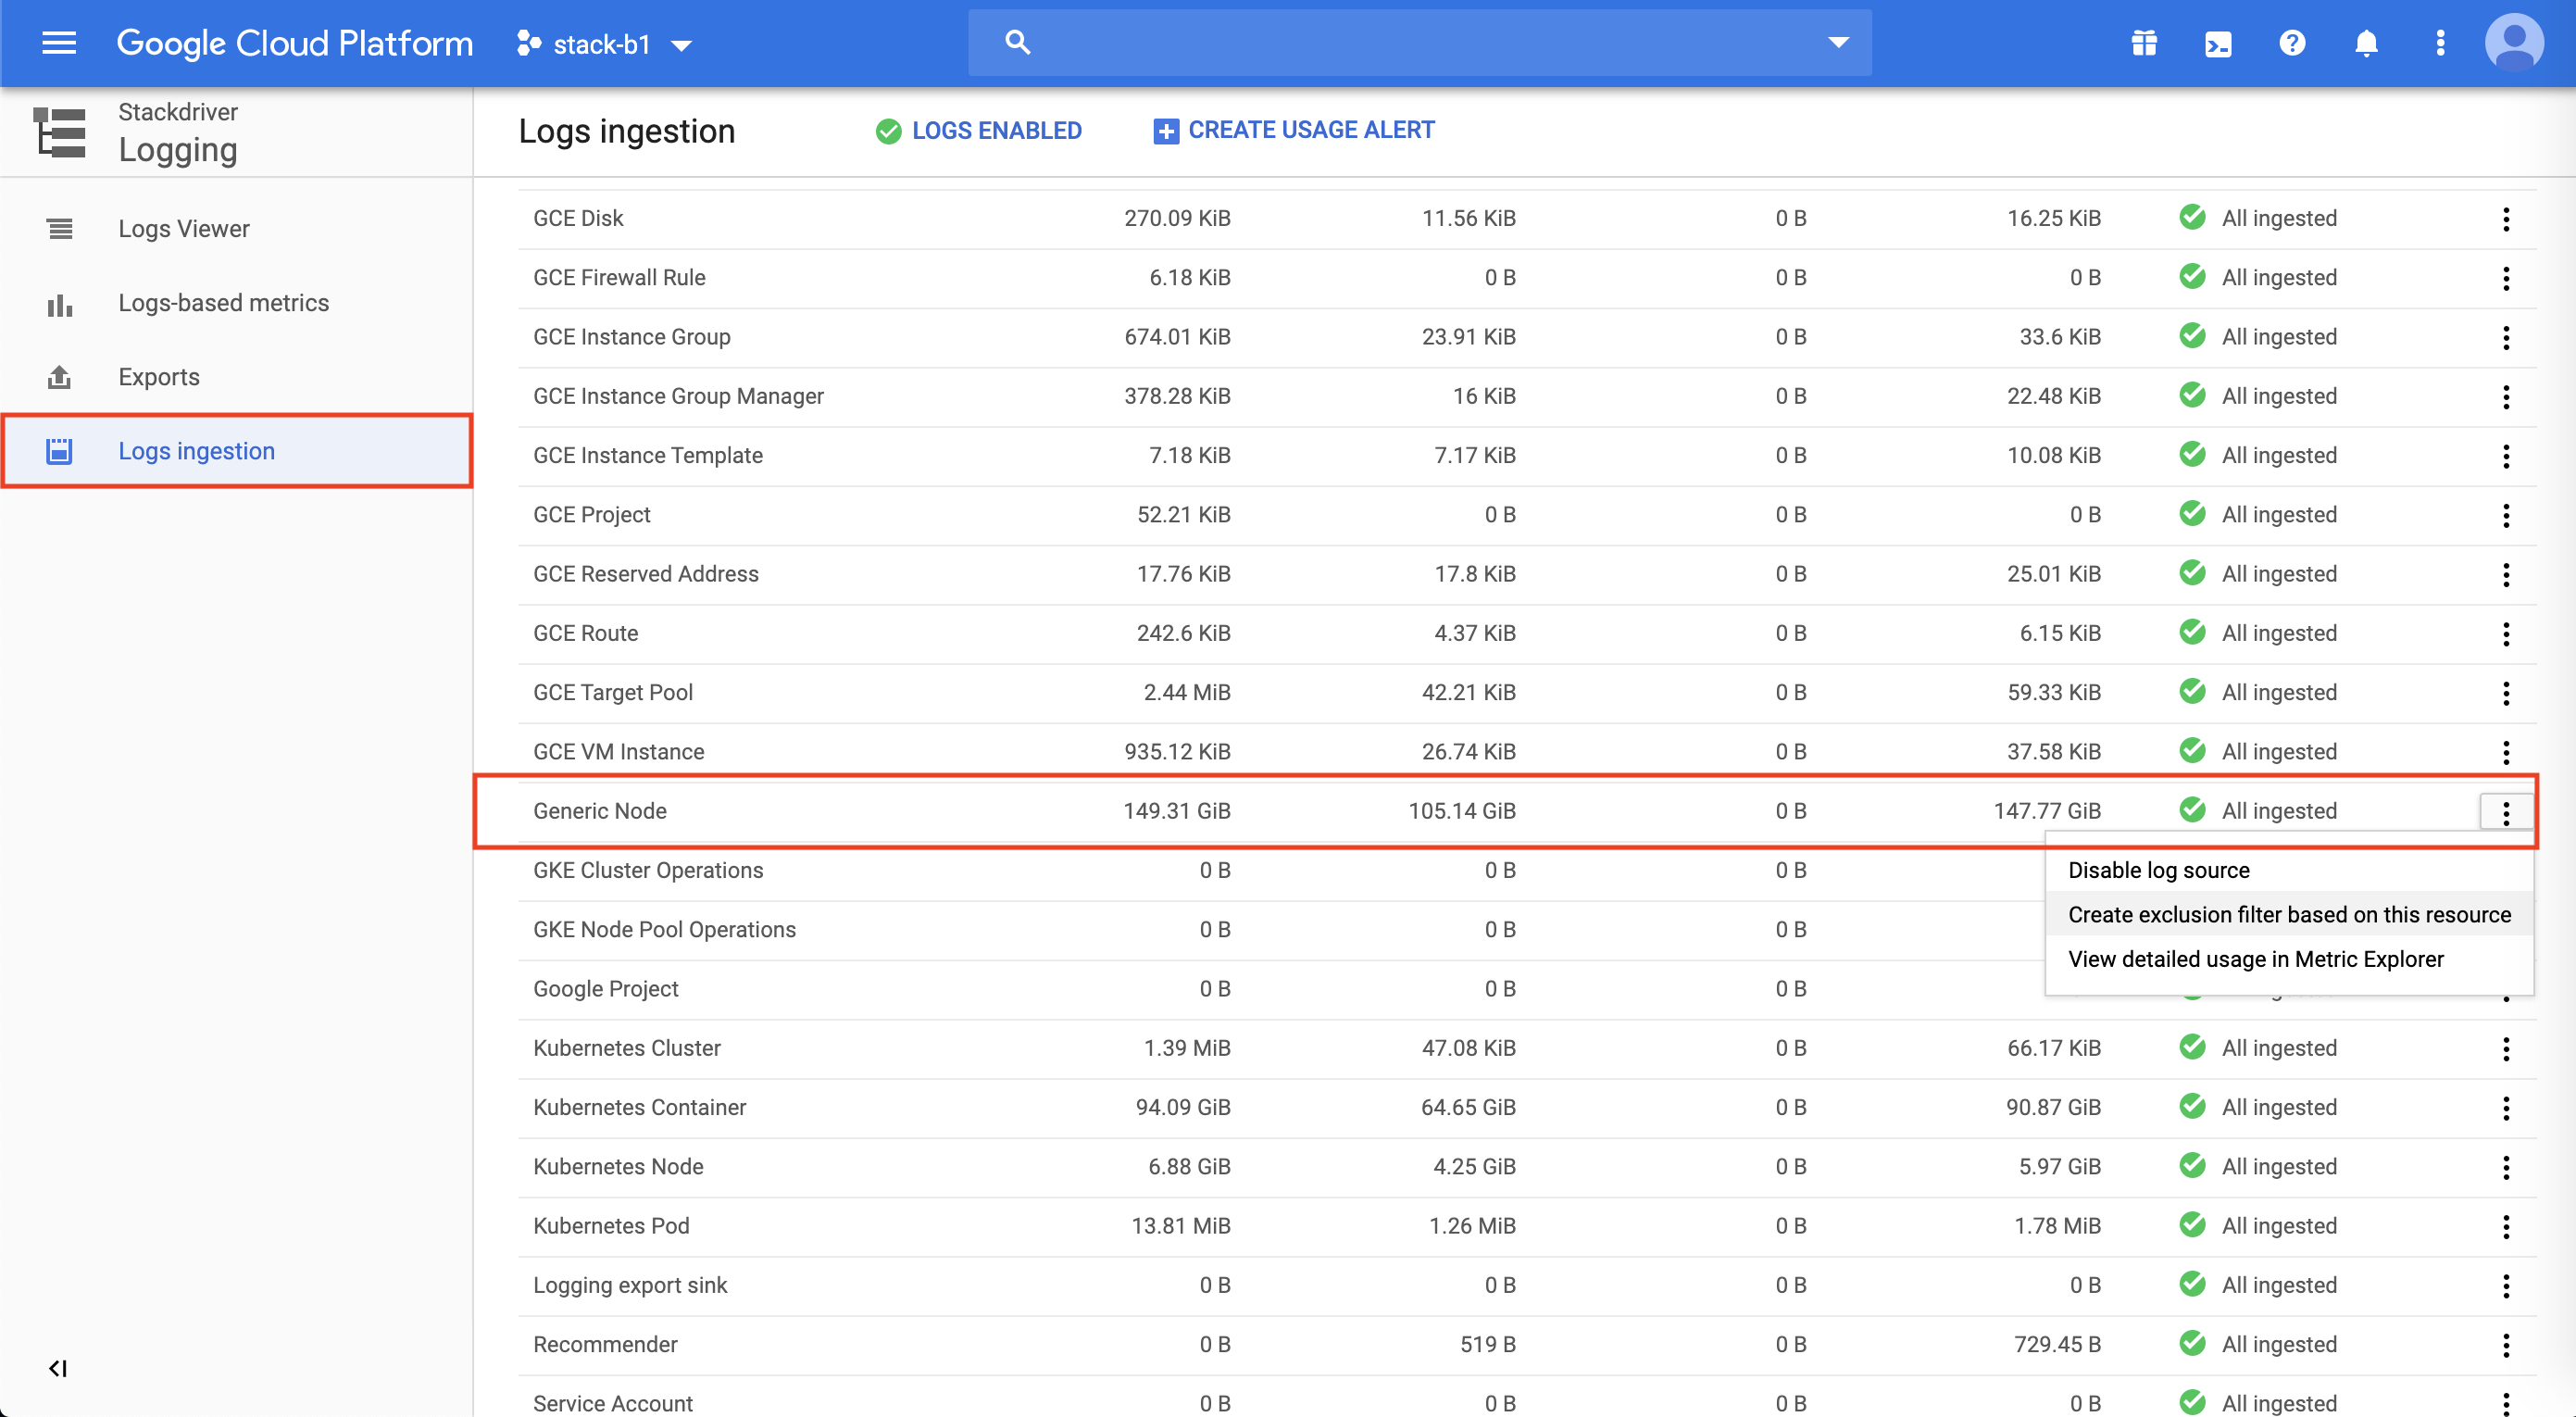
Task: Open the notifications bell
Action: pos(2365,43)
